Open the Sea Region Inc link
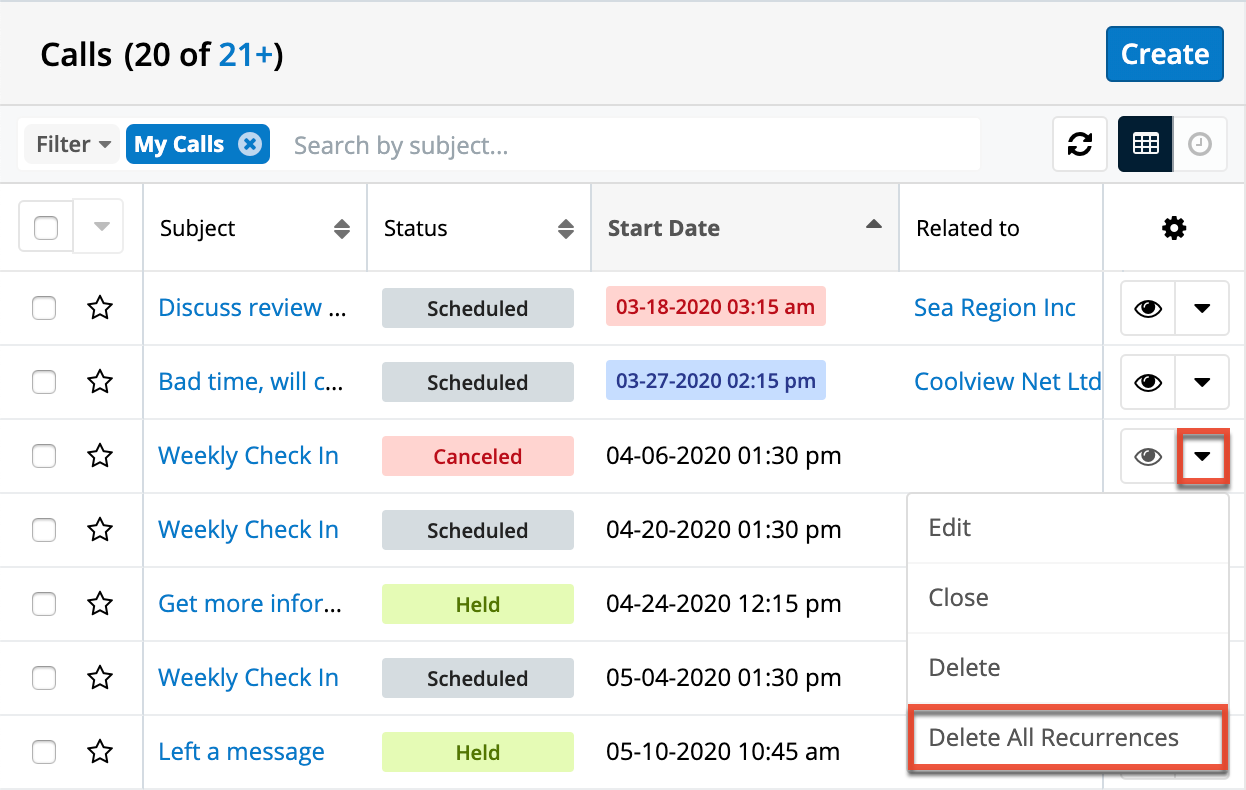This screenshot has height=790, width=1246. pyautogui.click(x=994, y=308)
